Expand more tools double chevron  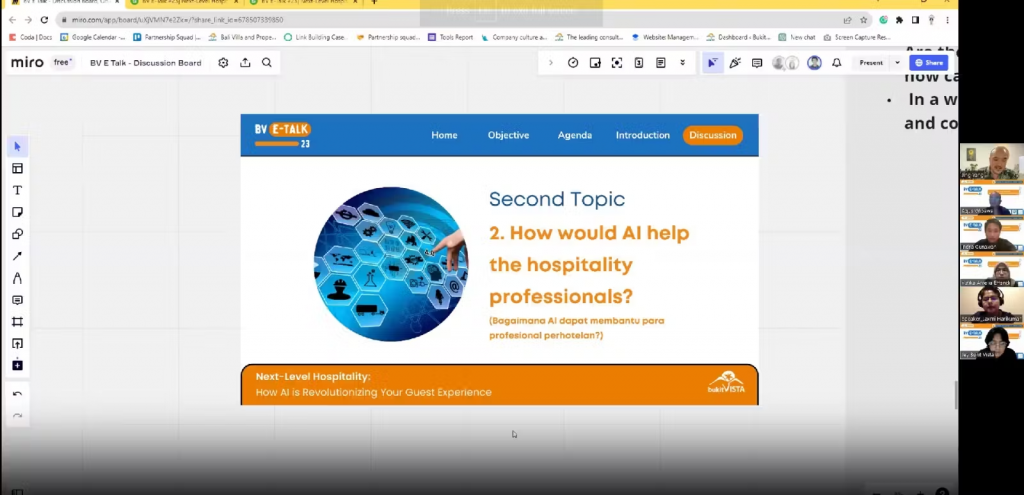[x=682, y=63]
